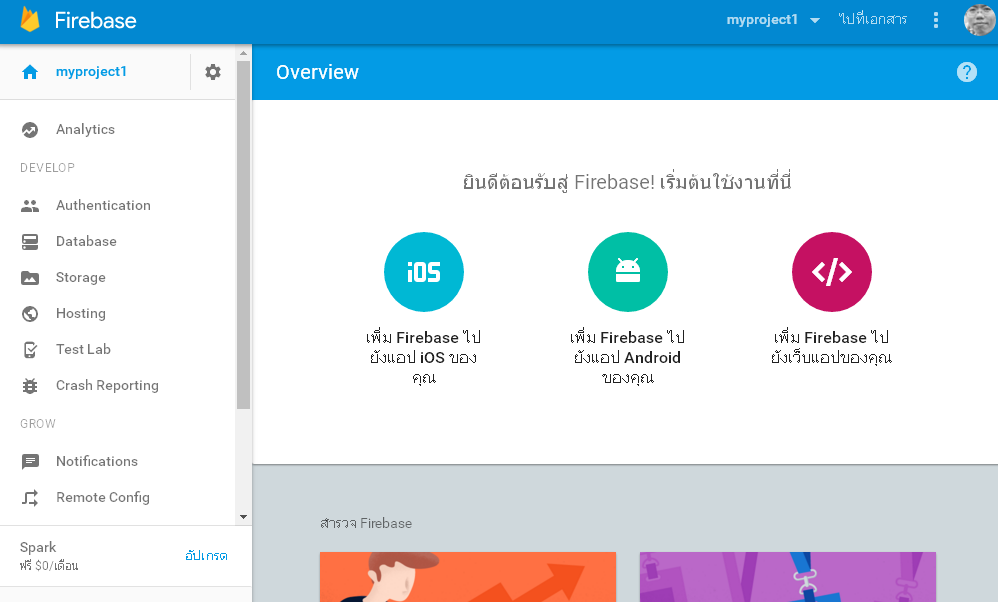Click the Firebase title text
The height and width of the screenshot is (602, 998).
[x=95, y=20]
